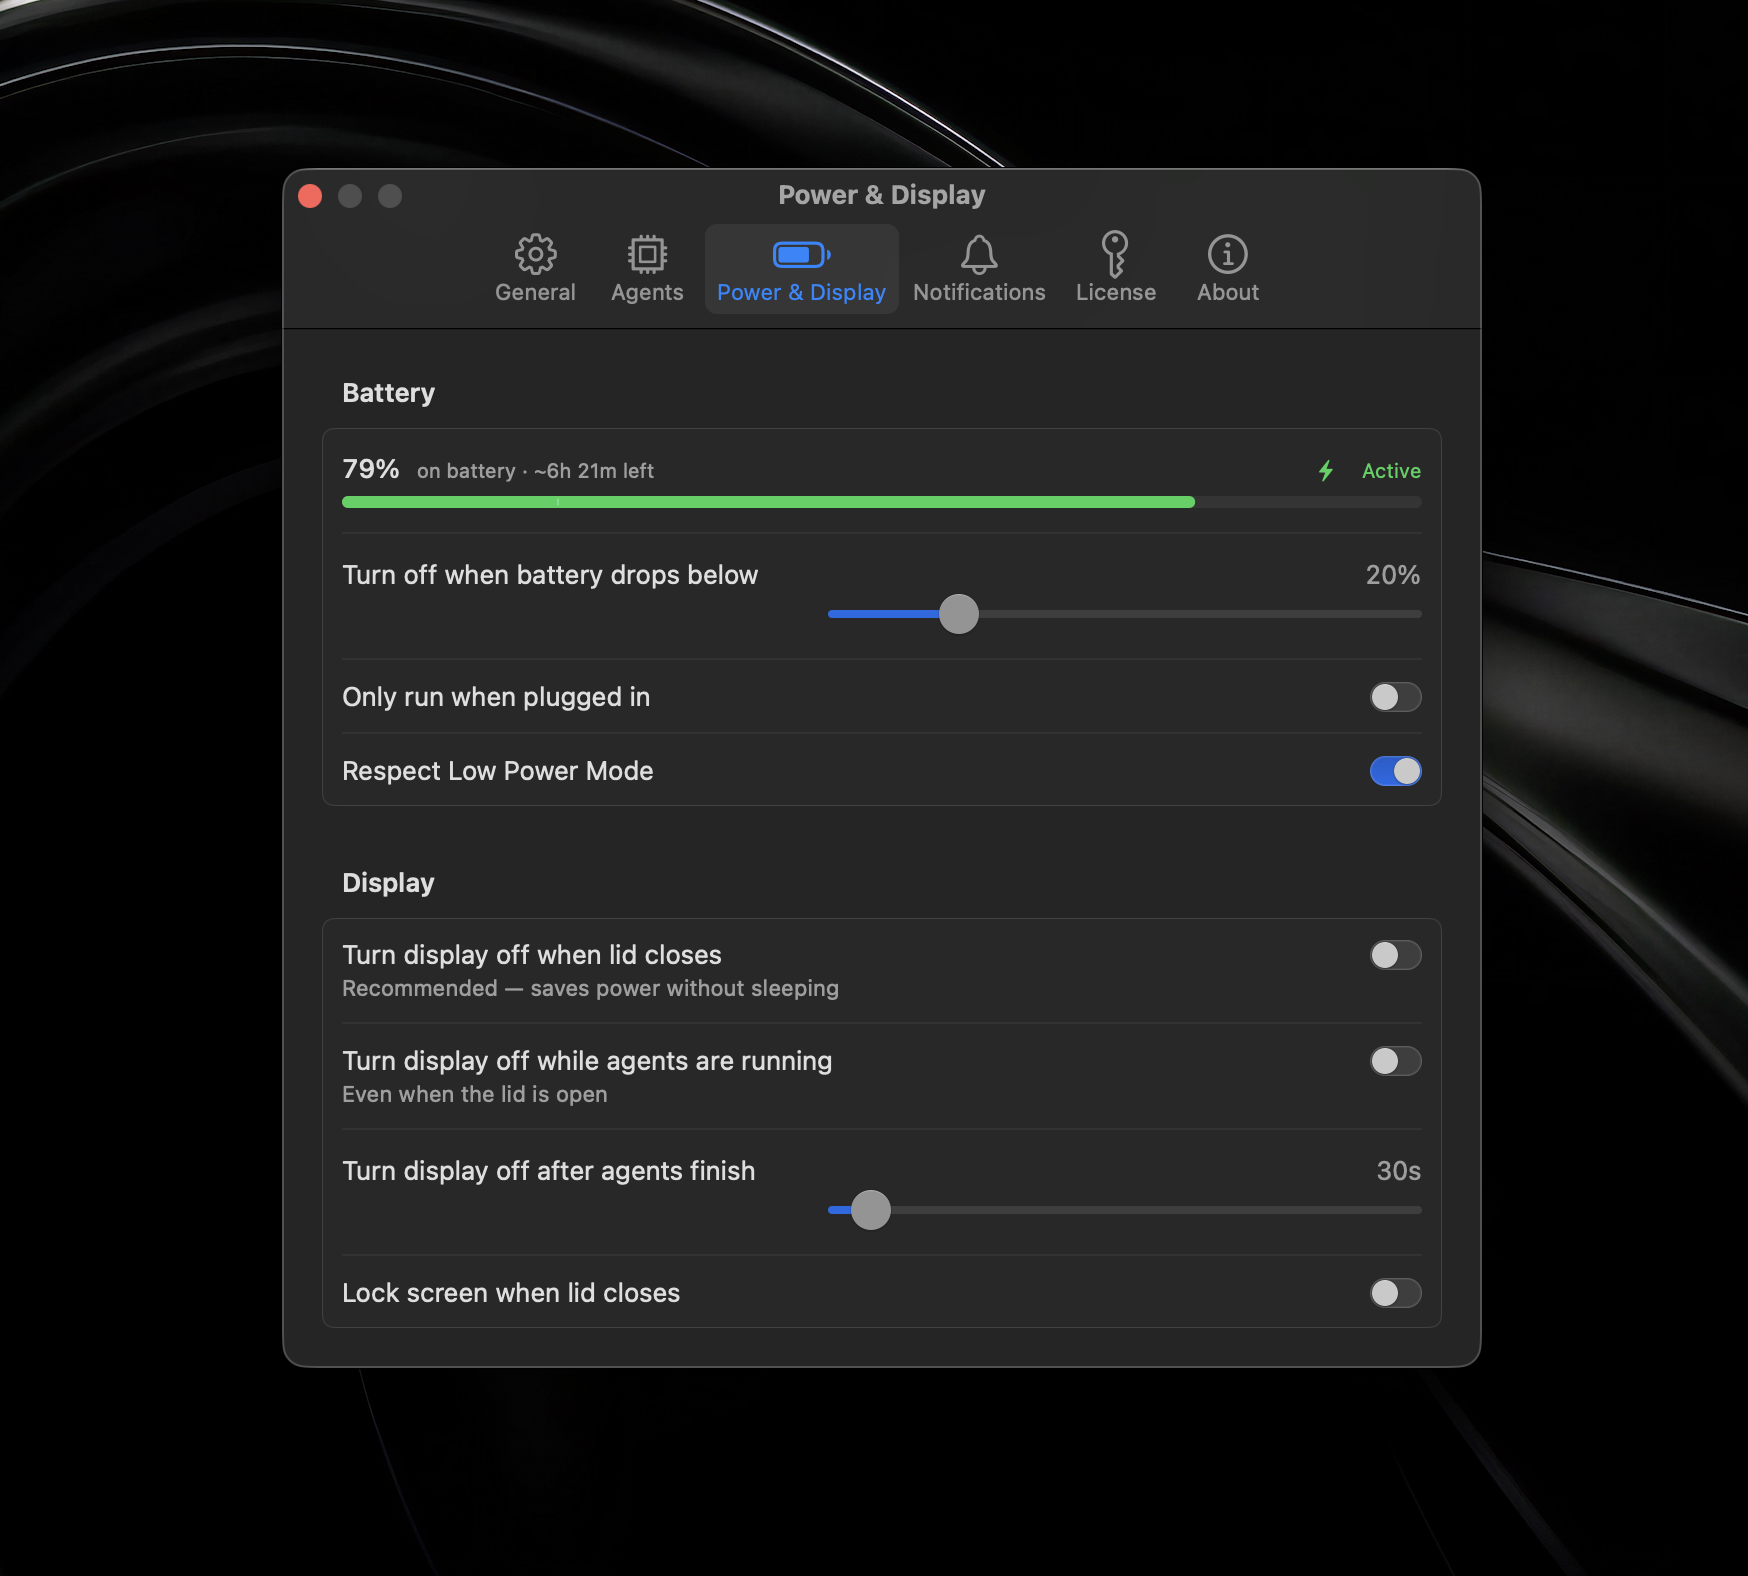Click 'Even when the lid is open' text

475,1095
